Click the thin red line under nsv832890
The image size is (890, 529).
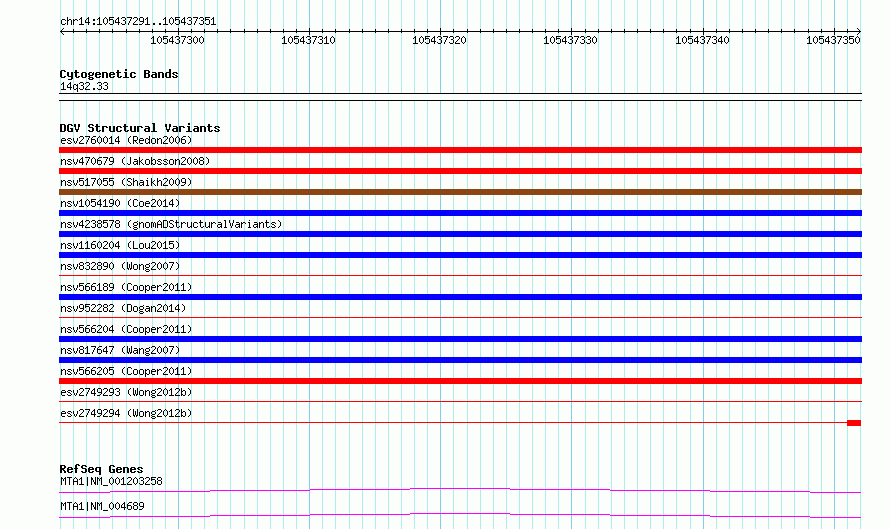click(460, 276)
